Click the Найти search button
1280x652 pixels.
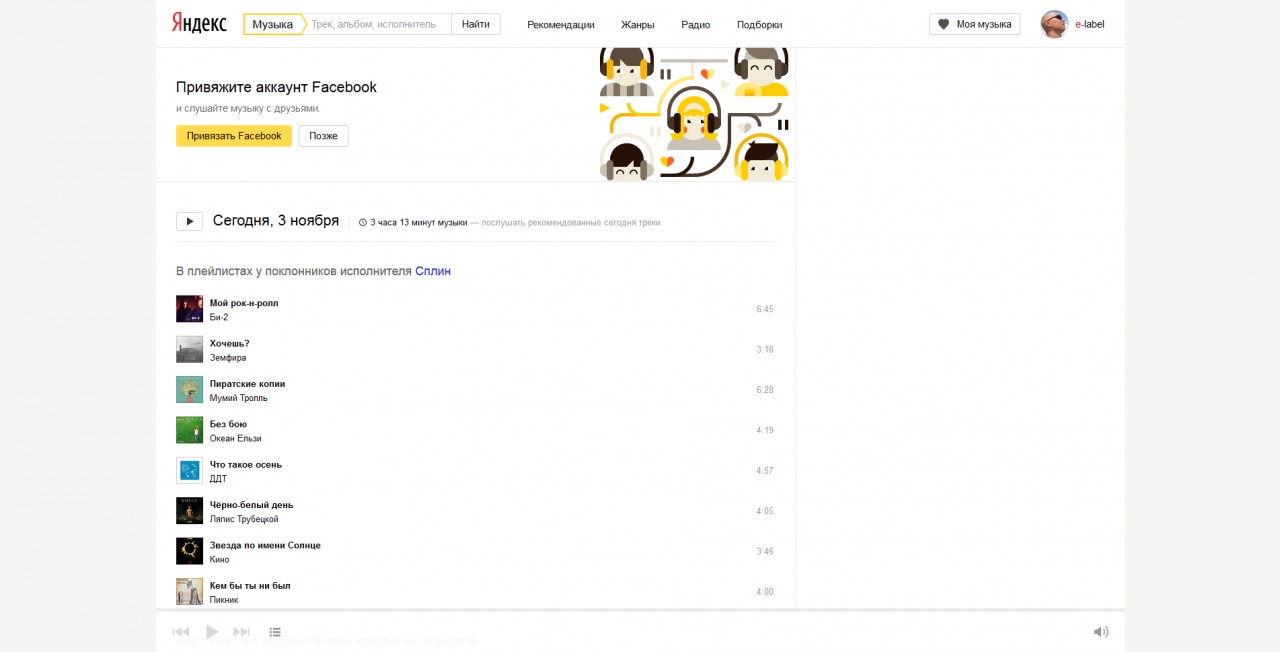pyautogui.click(x=476, y=24)
